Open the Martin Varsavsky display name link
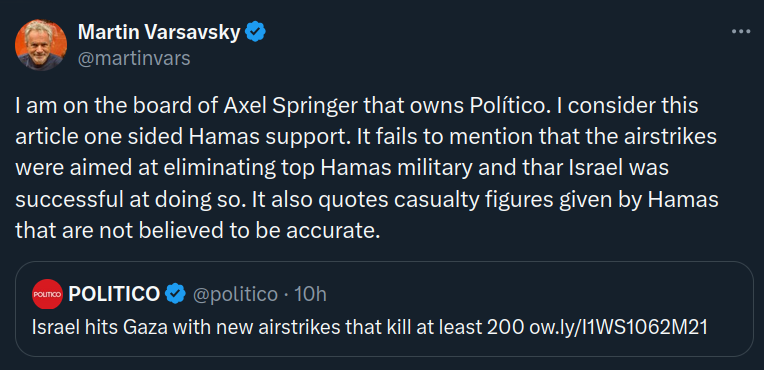 pos(159,32)
